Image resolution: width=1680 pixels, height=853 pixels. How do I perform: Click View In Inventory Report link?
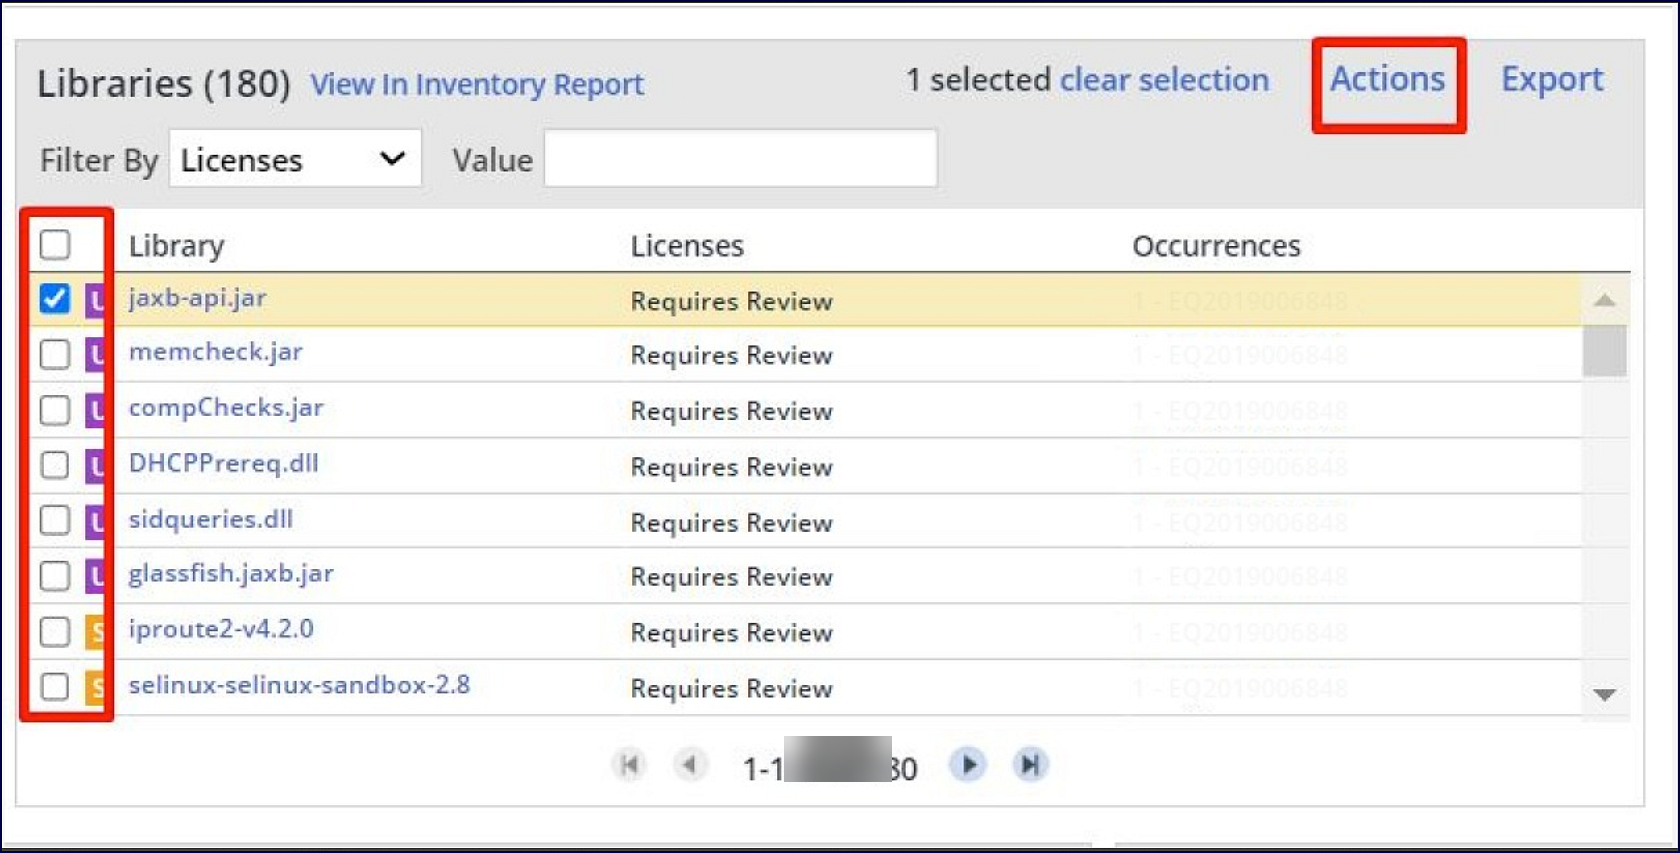[477, 85]
